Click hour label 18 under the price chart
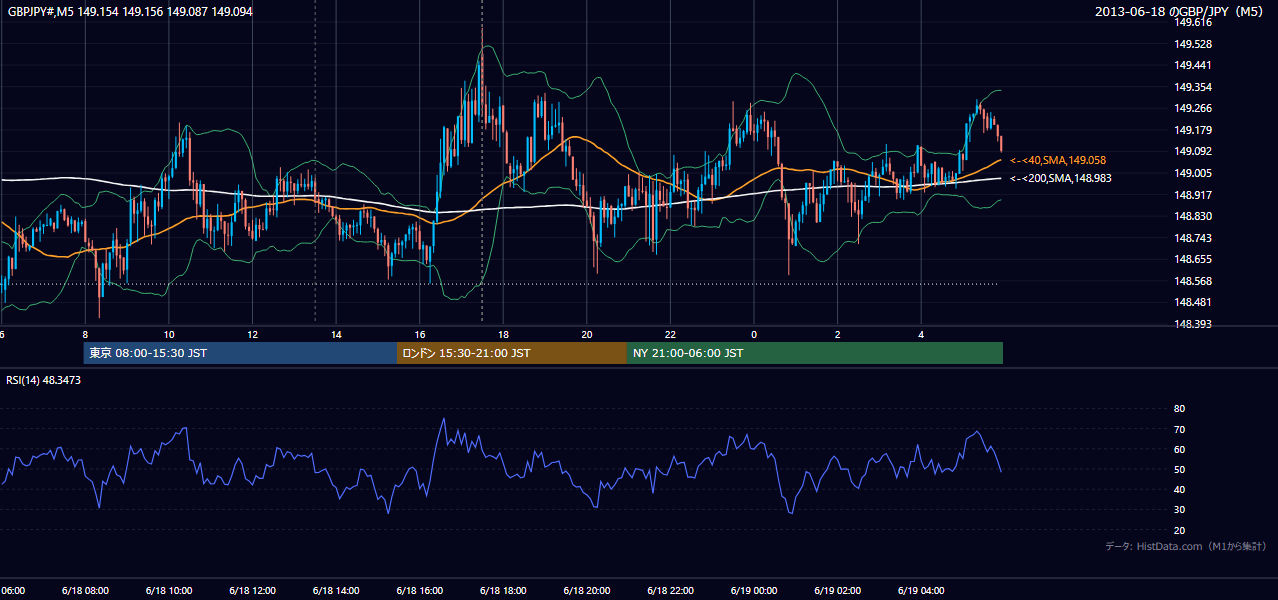Screen dimensions: 1278x600 [504, 335]
